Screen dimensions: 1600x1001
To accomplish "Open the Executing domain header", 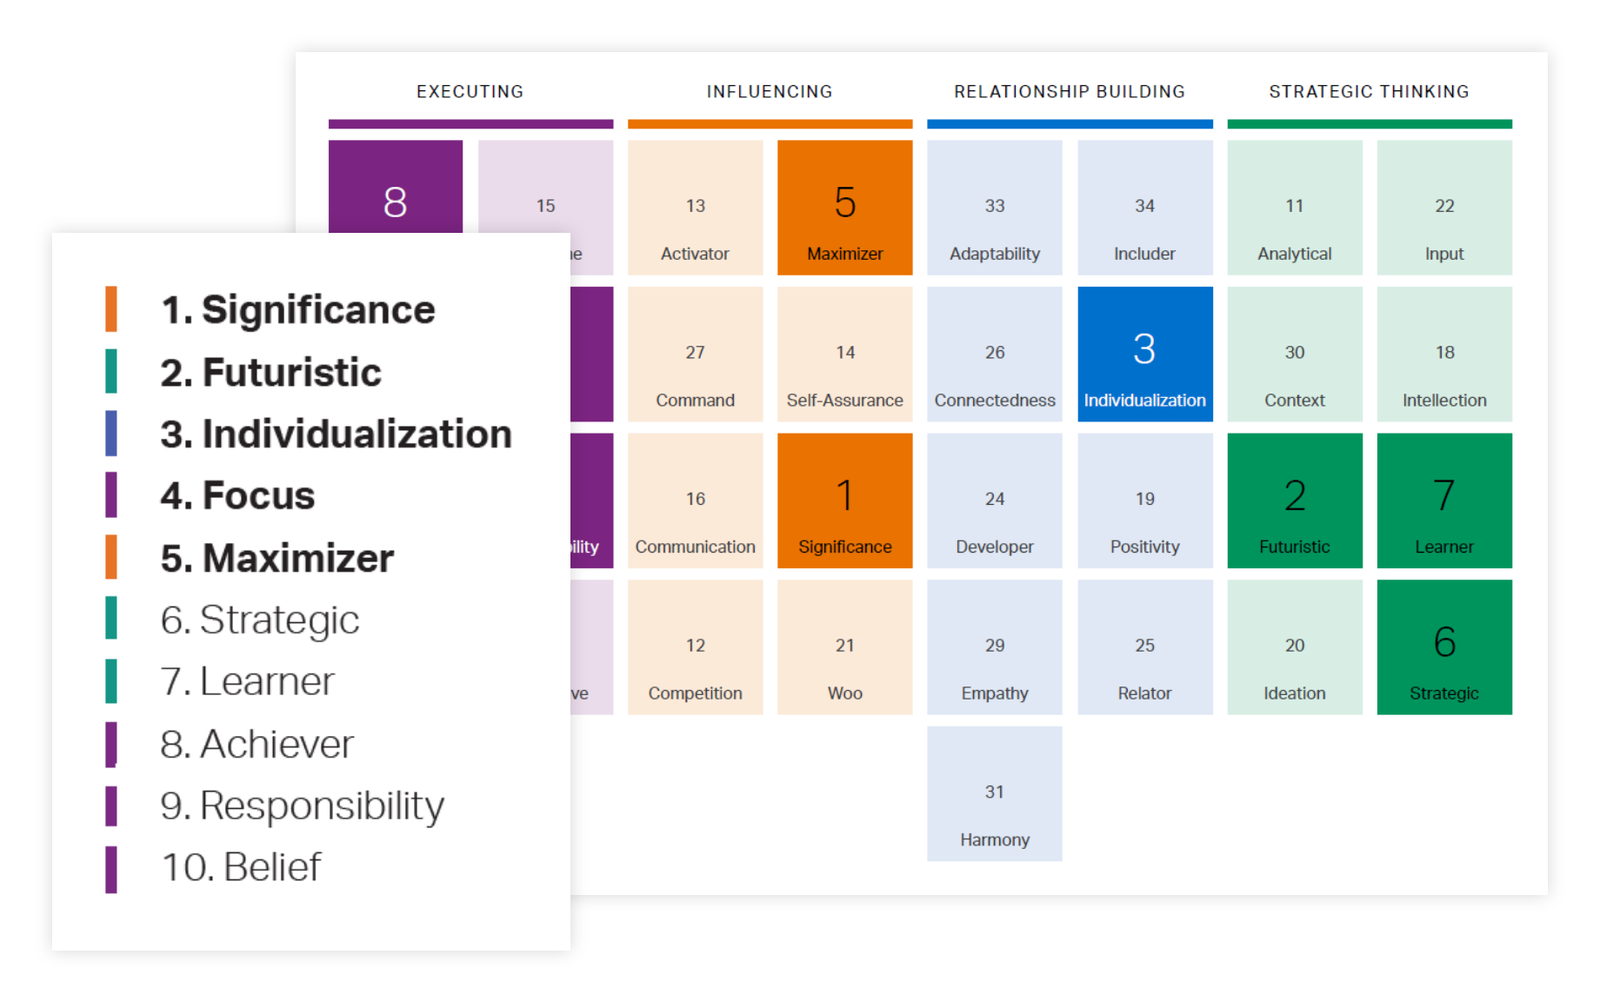I will coord(470,92).
